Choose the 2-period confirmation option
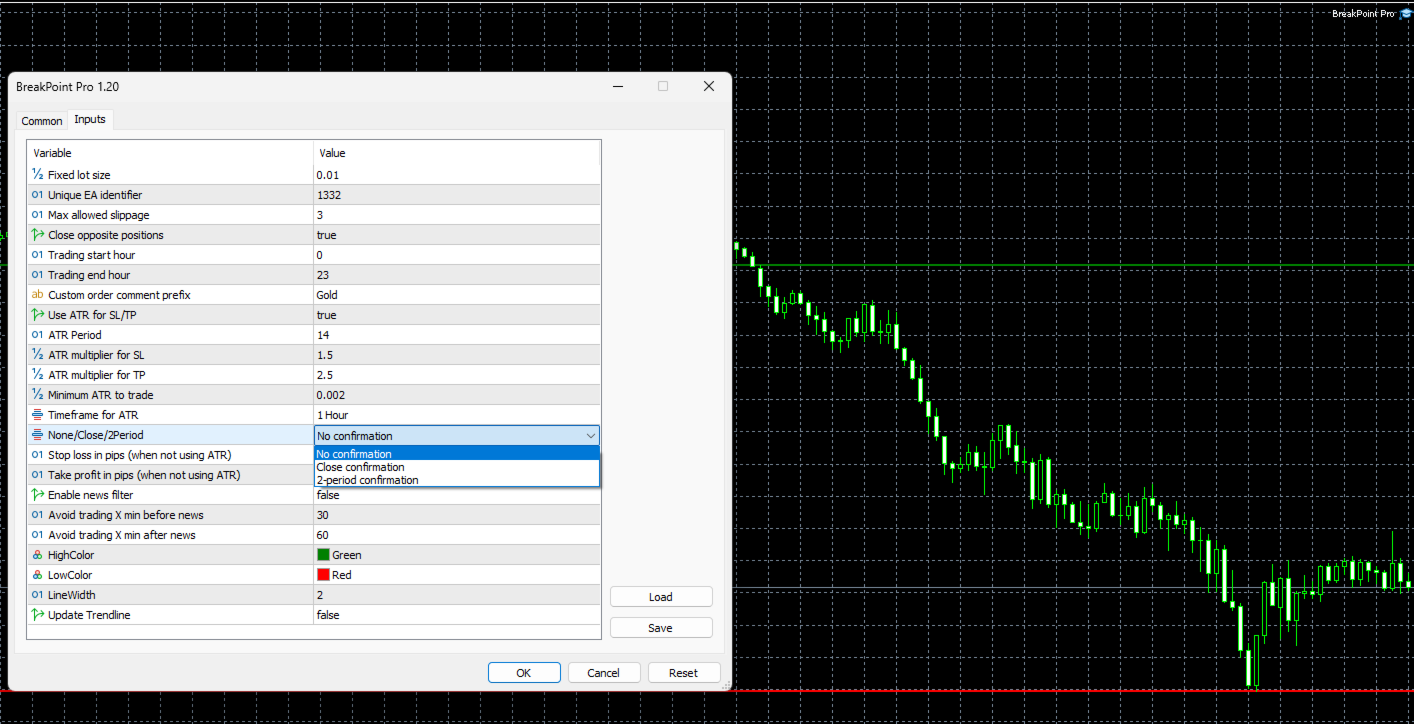Screen dimensions: 1414x724 click(457, 480)
